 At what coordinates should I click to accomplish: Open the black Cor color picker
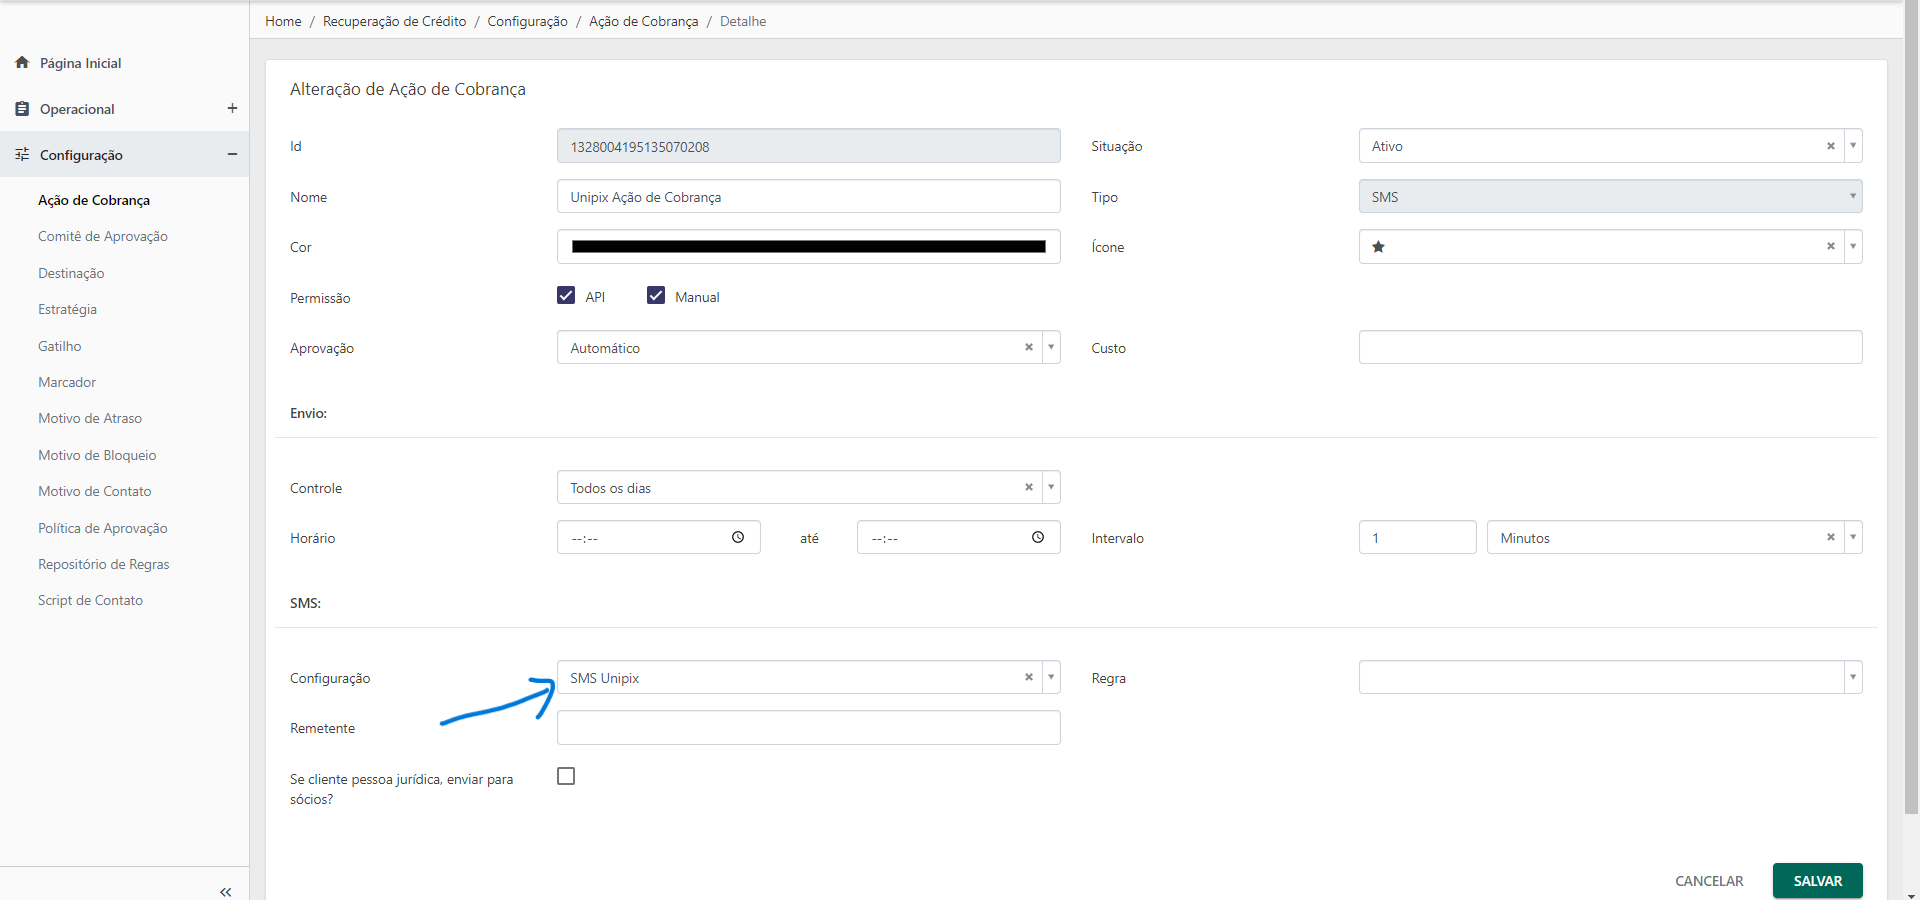pyautogui.click(x=808, y=247)
